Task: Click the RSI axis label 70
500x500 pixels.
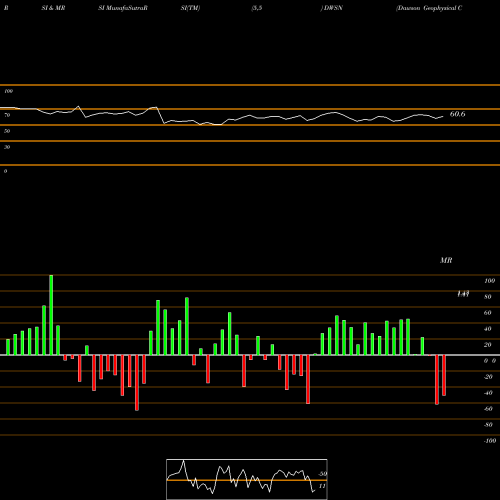Action: pyautogui.click(x=7, y=115)
